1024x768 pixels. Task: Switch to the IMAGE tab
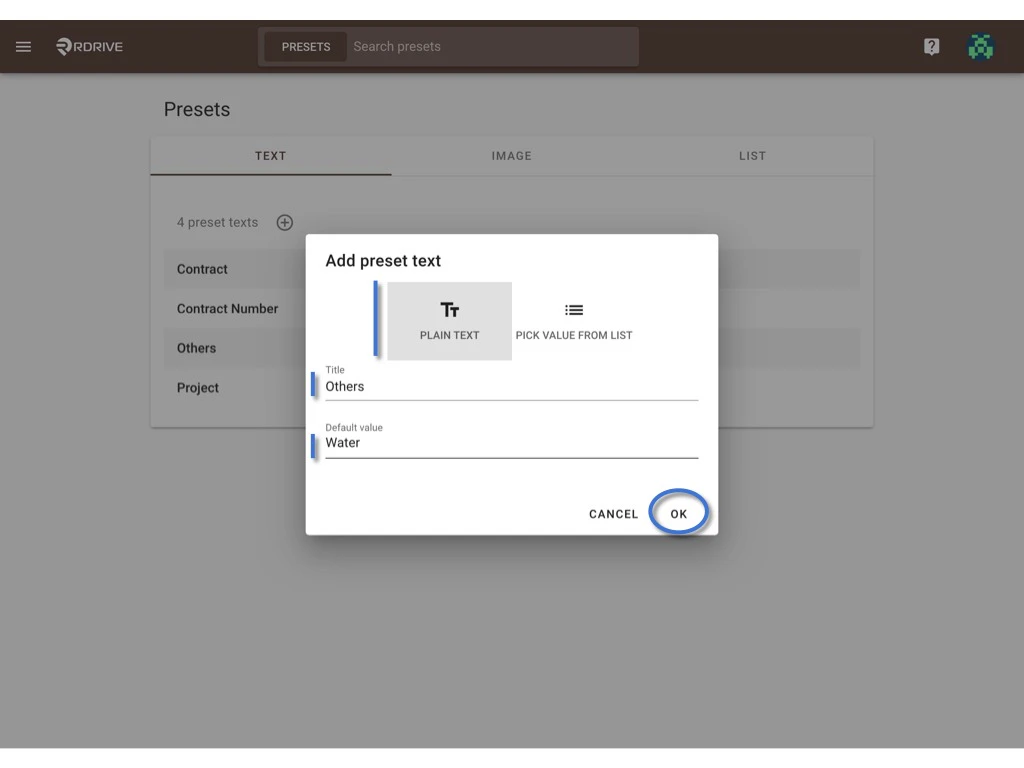pos(511,156)
